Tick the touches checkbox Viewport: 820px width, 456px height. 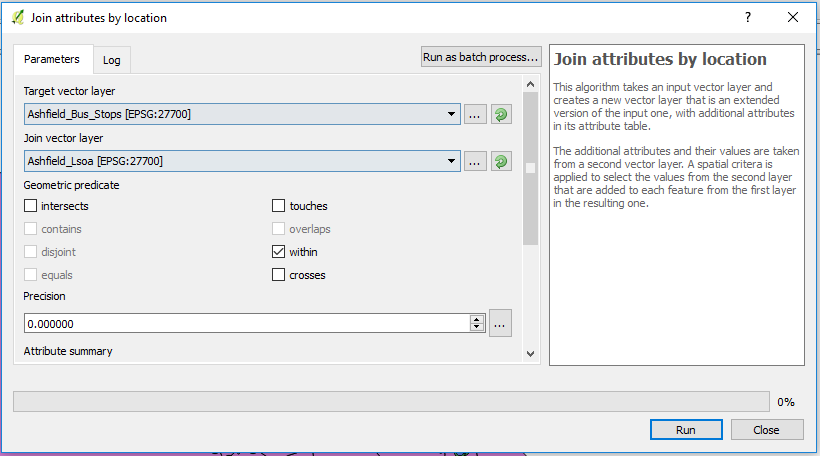(278, 206)
